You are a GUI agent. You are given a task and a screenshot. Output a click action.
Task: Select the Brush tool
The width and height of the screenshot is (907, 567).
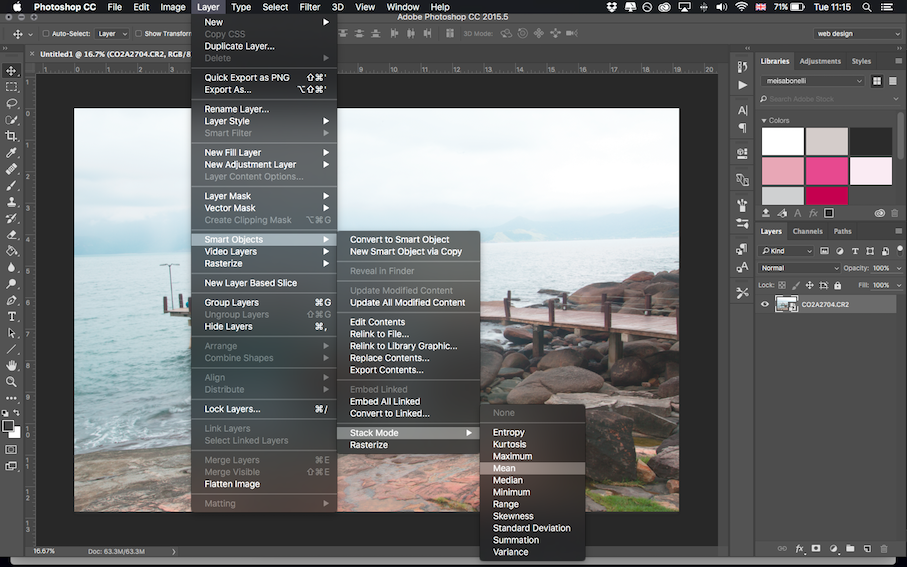click(x=11, y=185)
